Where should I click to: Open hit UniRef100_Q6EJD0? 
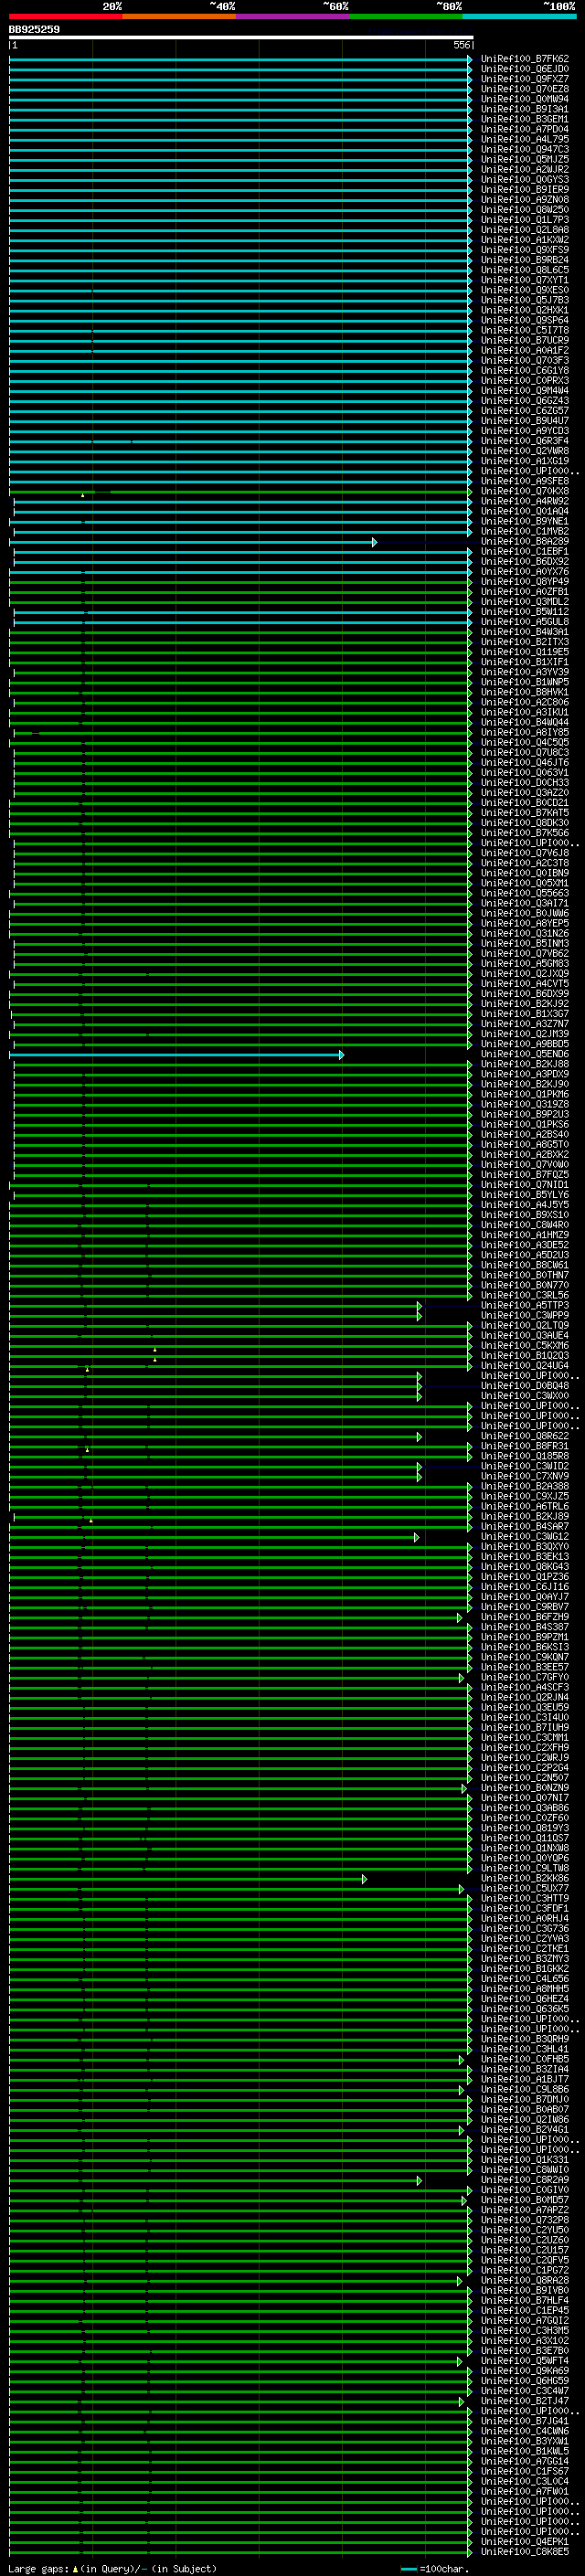tap(525, 69)
